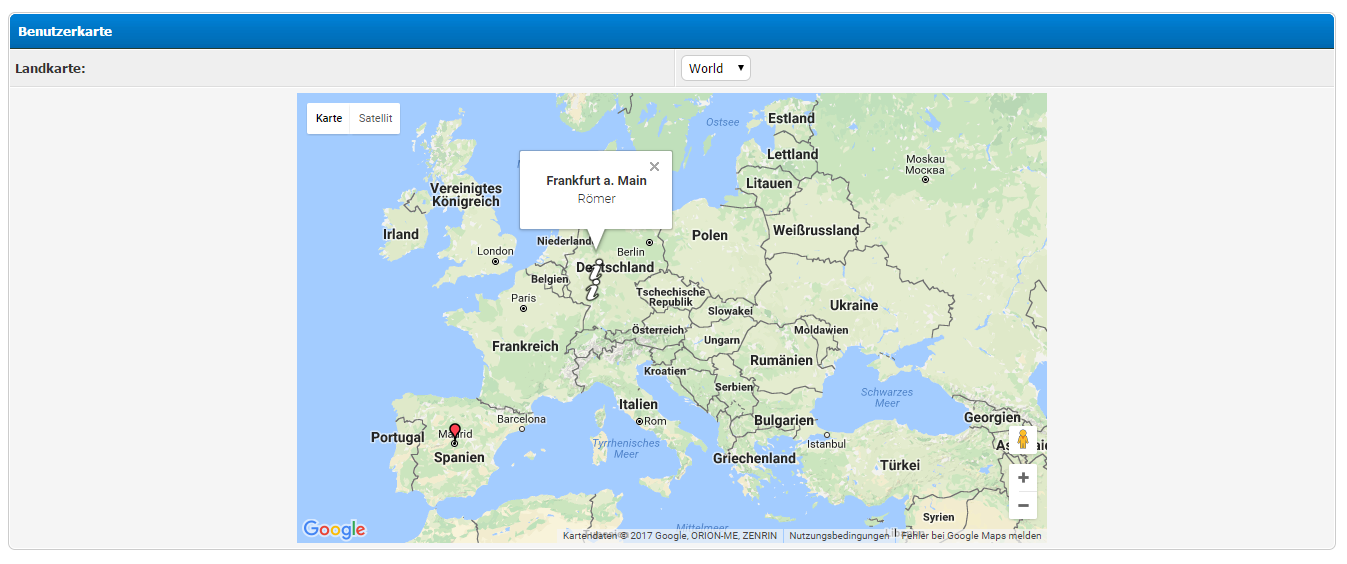1347x564 pixels.
Task: Click the Italien country label
Action: point(639,404)
